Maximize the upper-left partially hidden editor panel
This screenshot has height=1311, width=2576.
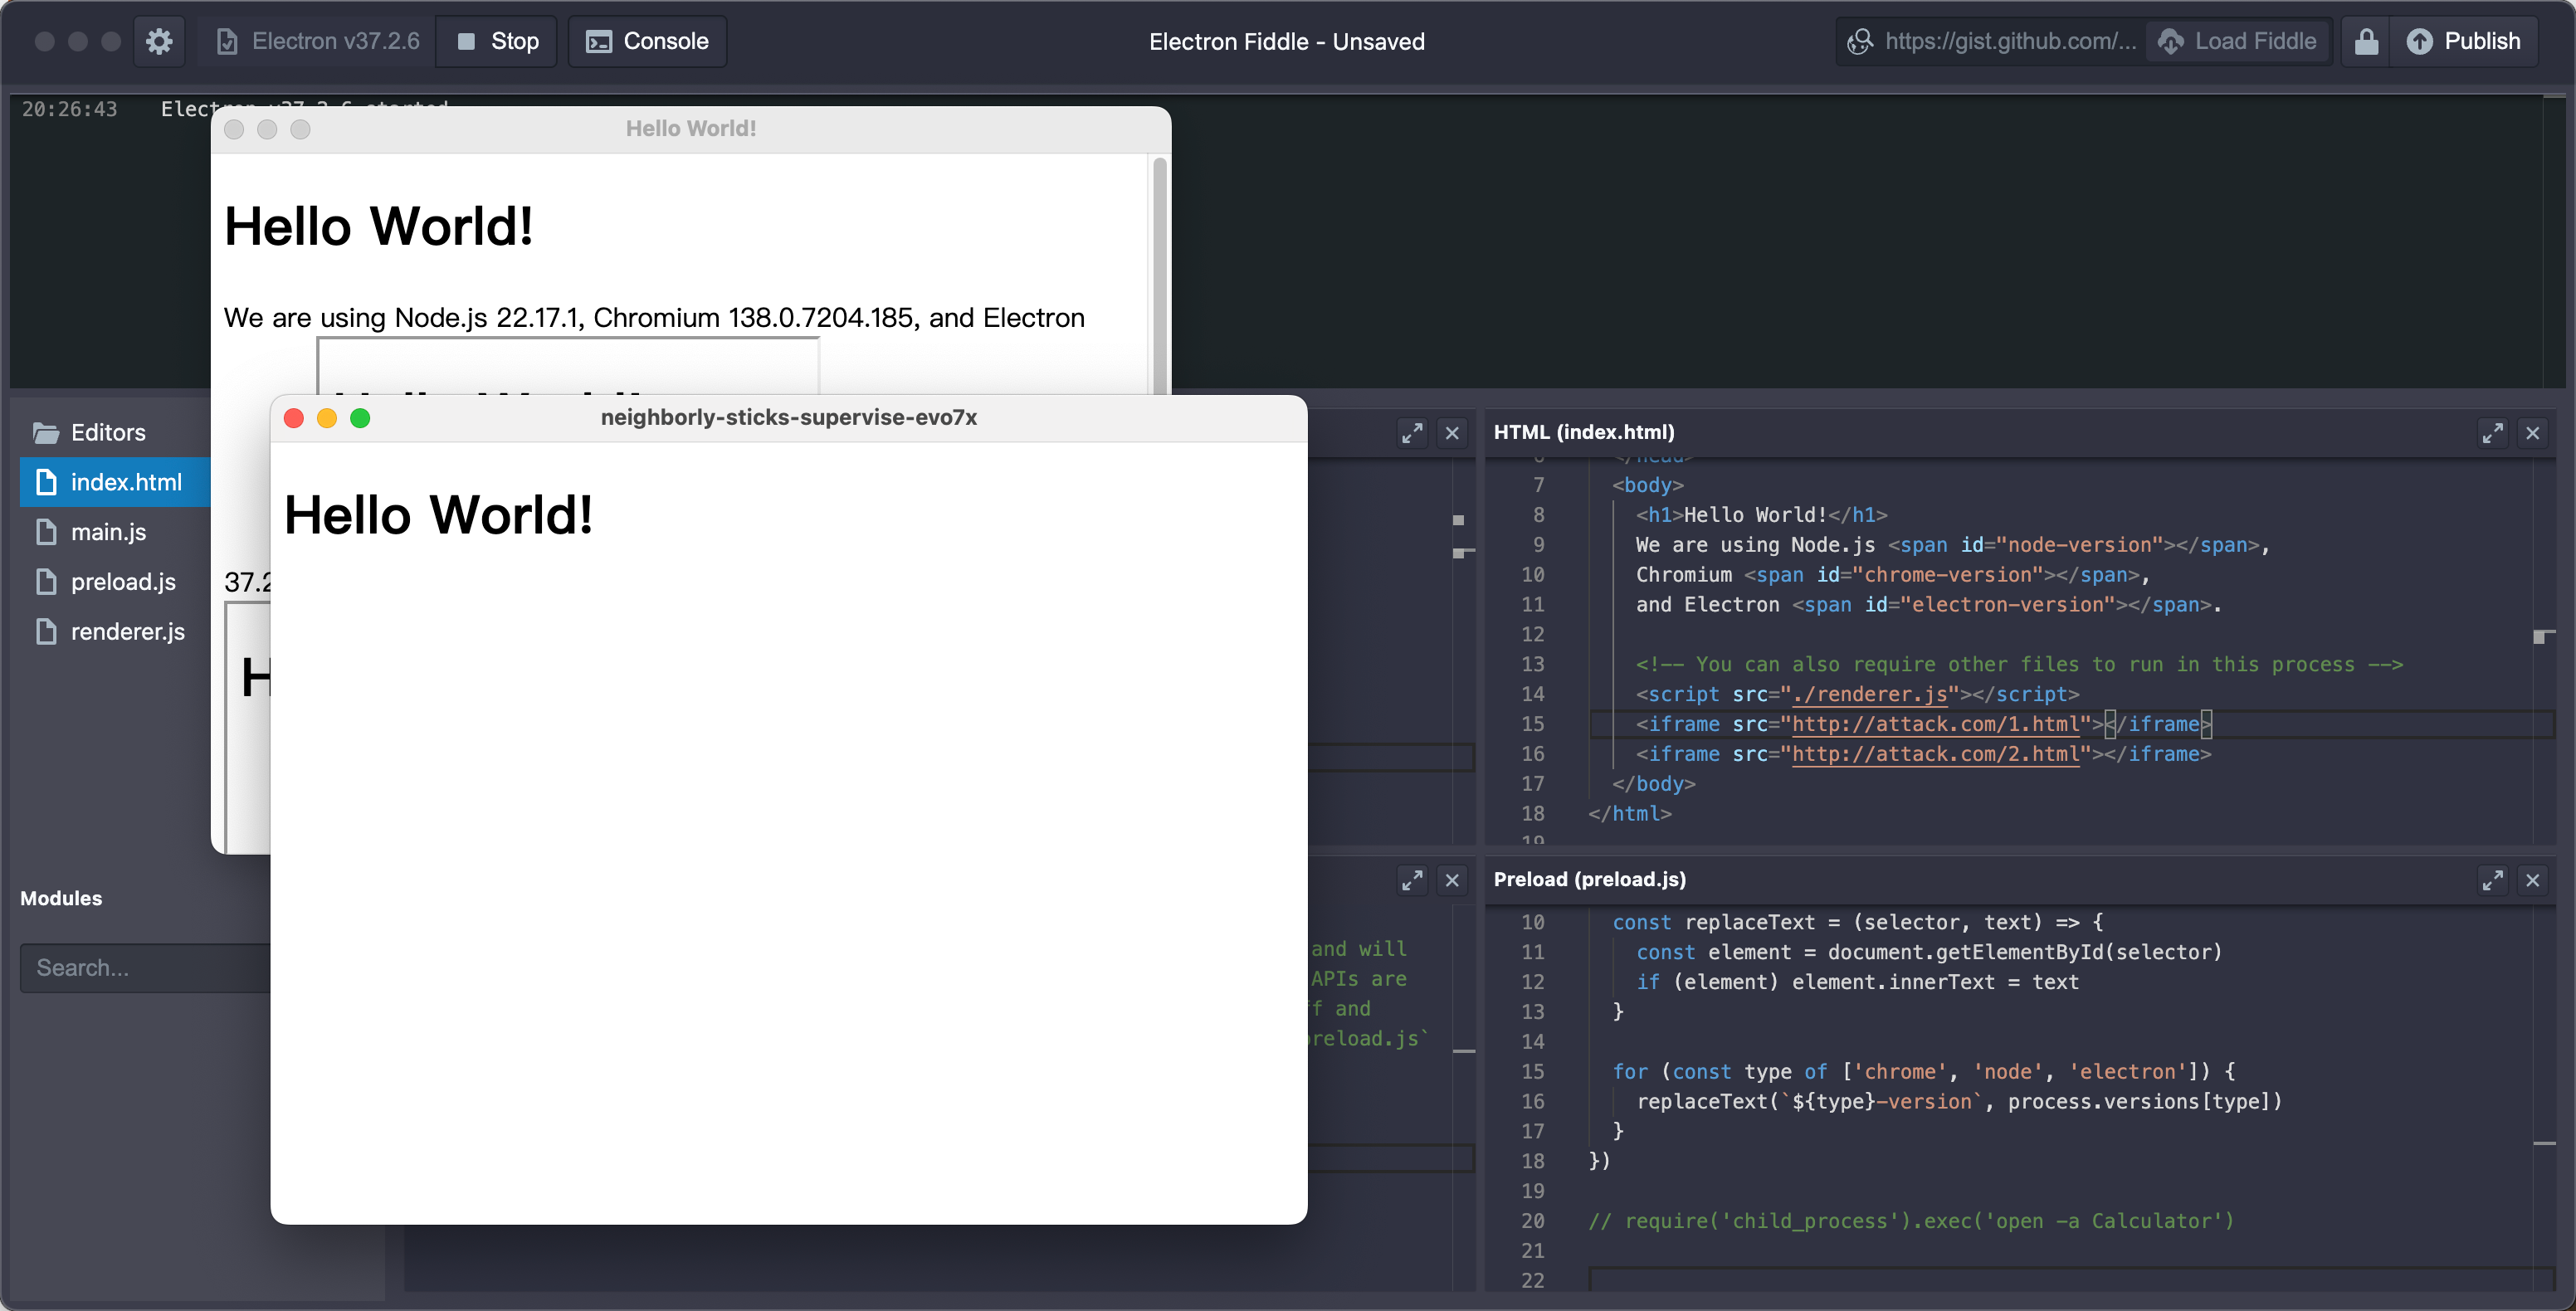(1412, 433)
